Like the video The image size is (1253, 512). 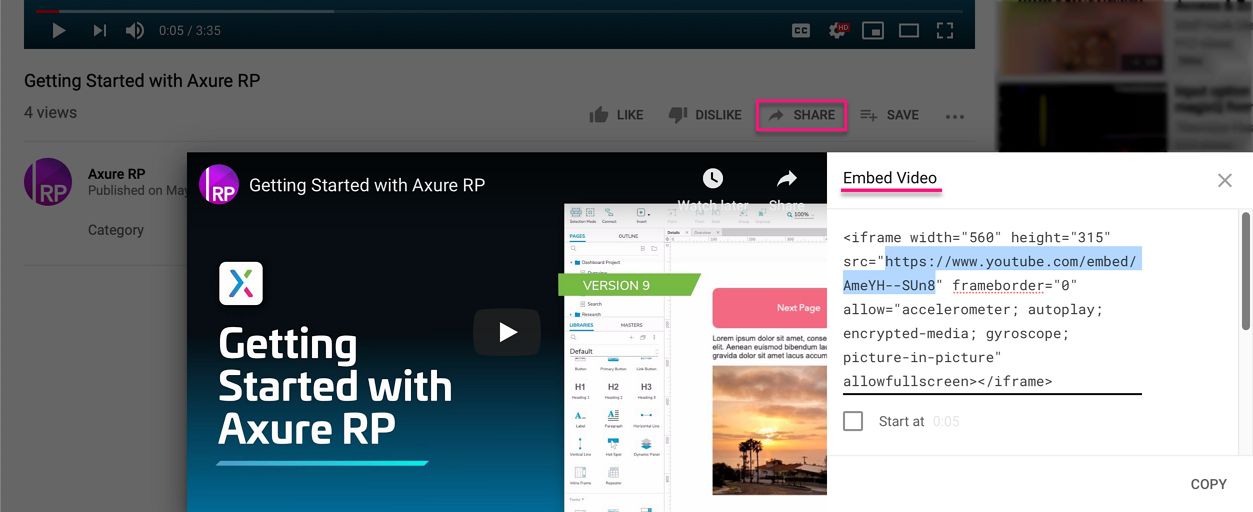[x=616, y=115]
